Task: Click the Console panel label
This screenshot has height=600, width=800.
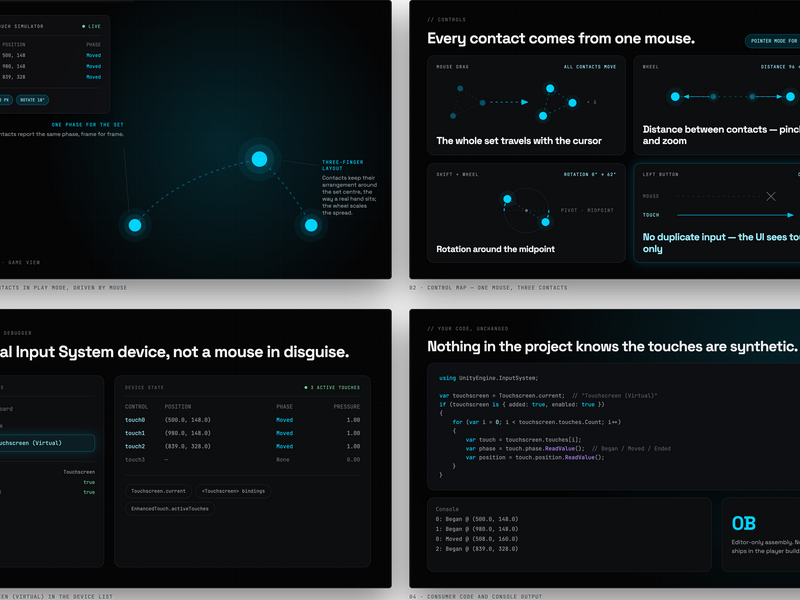Action: [x=447, y=509]
